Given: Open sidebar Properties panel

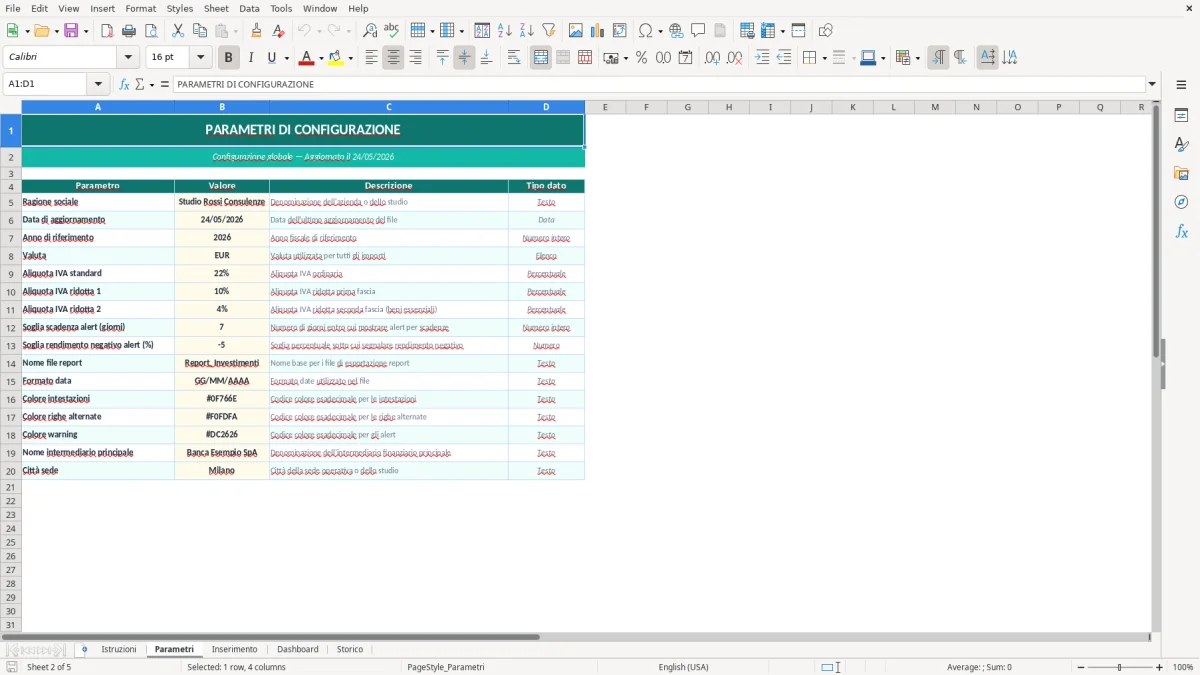Looking at the screenshot, I should click(x=1181, y=116).
